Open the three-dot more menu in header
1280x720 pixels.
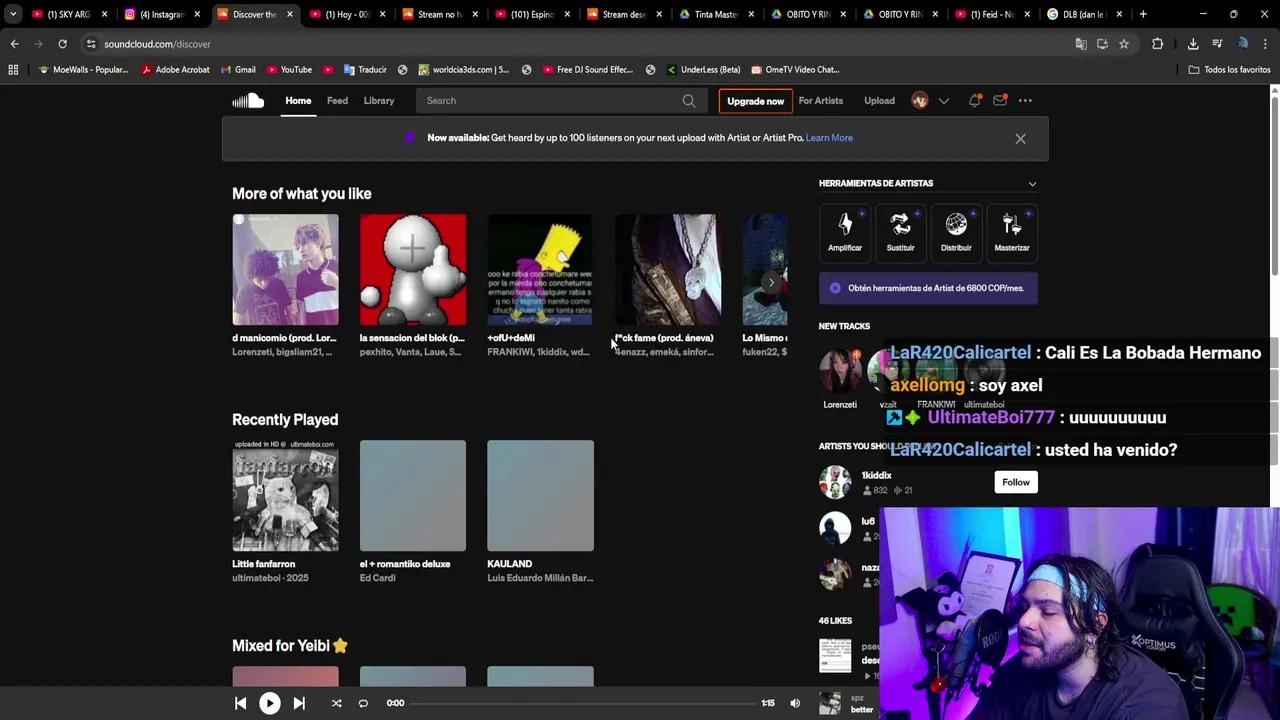point(1025,100)
